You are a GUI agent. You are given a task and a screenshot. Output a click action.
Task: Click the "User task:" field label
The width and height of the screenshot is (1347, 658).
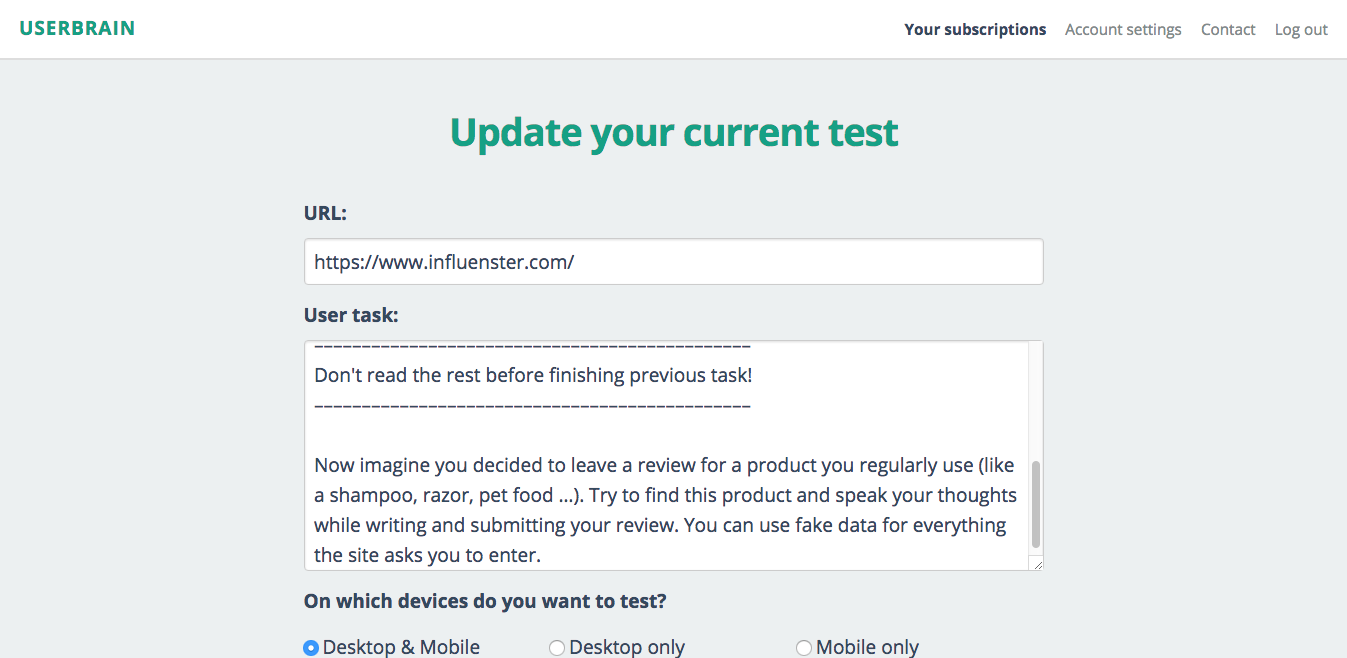[x=351, y=316]
